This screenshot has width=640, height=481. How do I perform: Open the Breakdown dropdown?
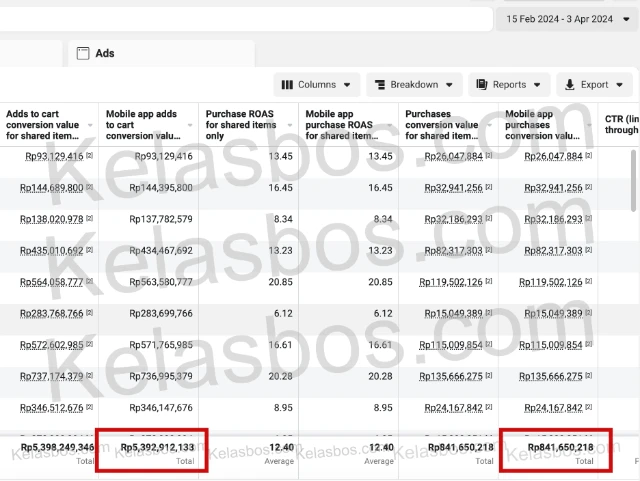pyautogui.click(x=449, y=85)
